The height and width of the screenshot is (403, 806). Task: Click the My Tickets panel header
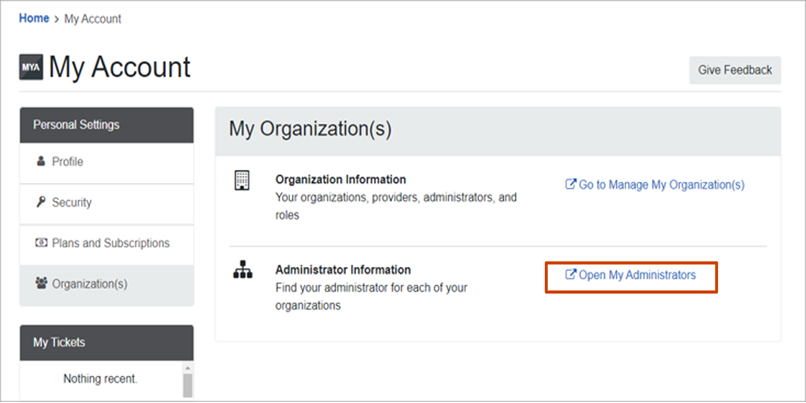click(x=106, y=342)
